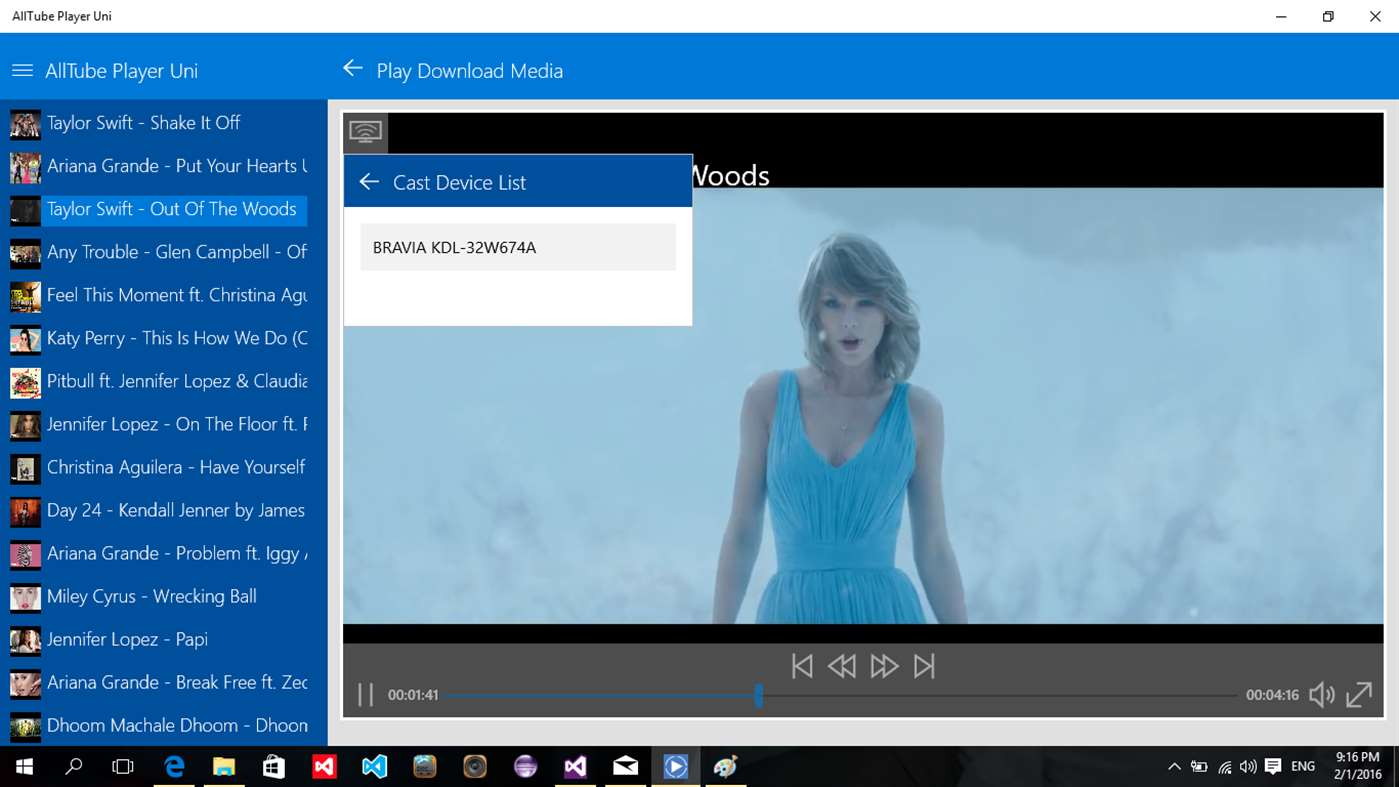This screenshot has width=1399, height=787.
Task: Select BRAVIA KDL-32W674A cast device
Action: [x=518, y=247]
